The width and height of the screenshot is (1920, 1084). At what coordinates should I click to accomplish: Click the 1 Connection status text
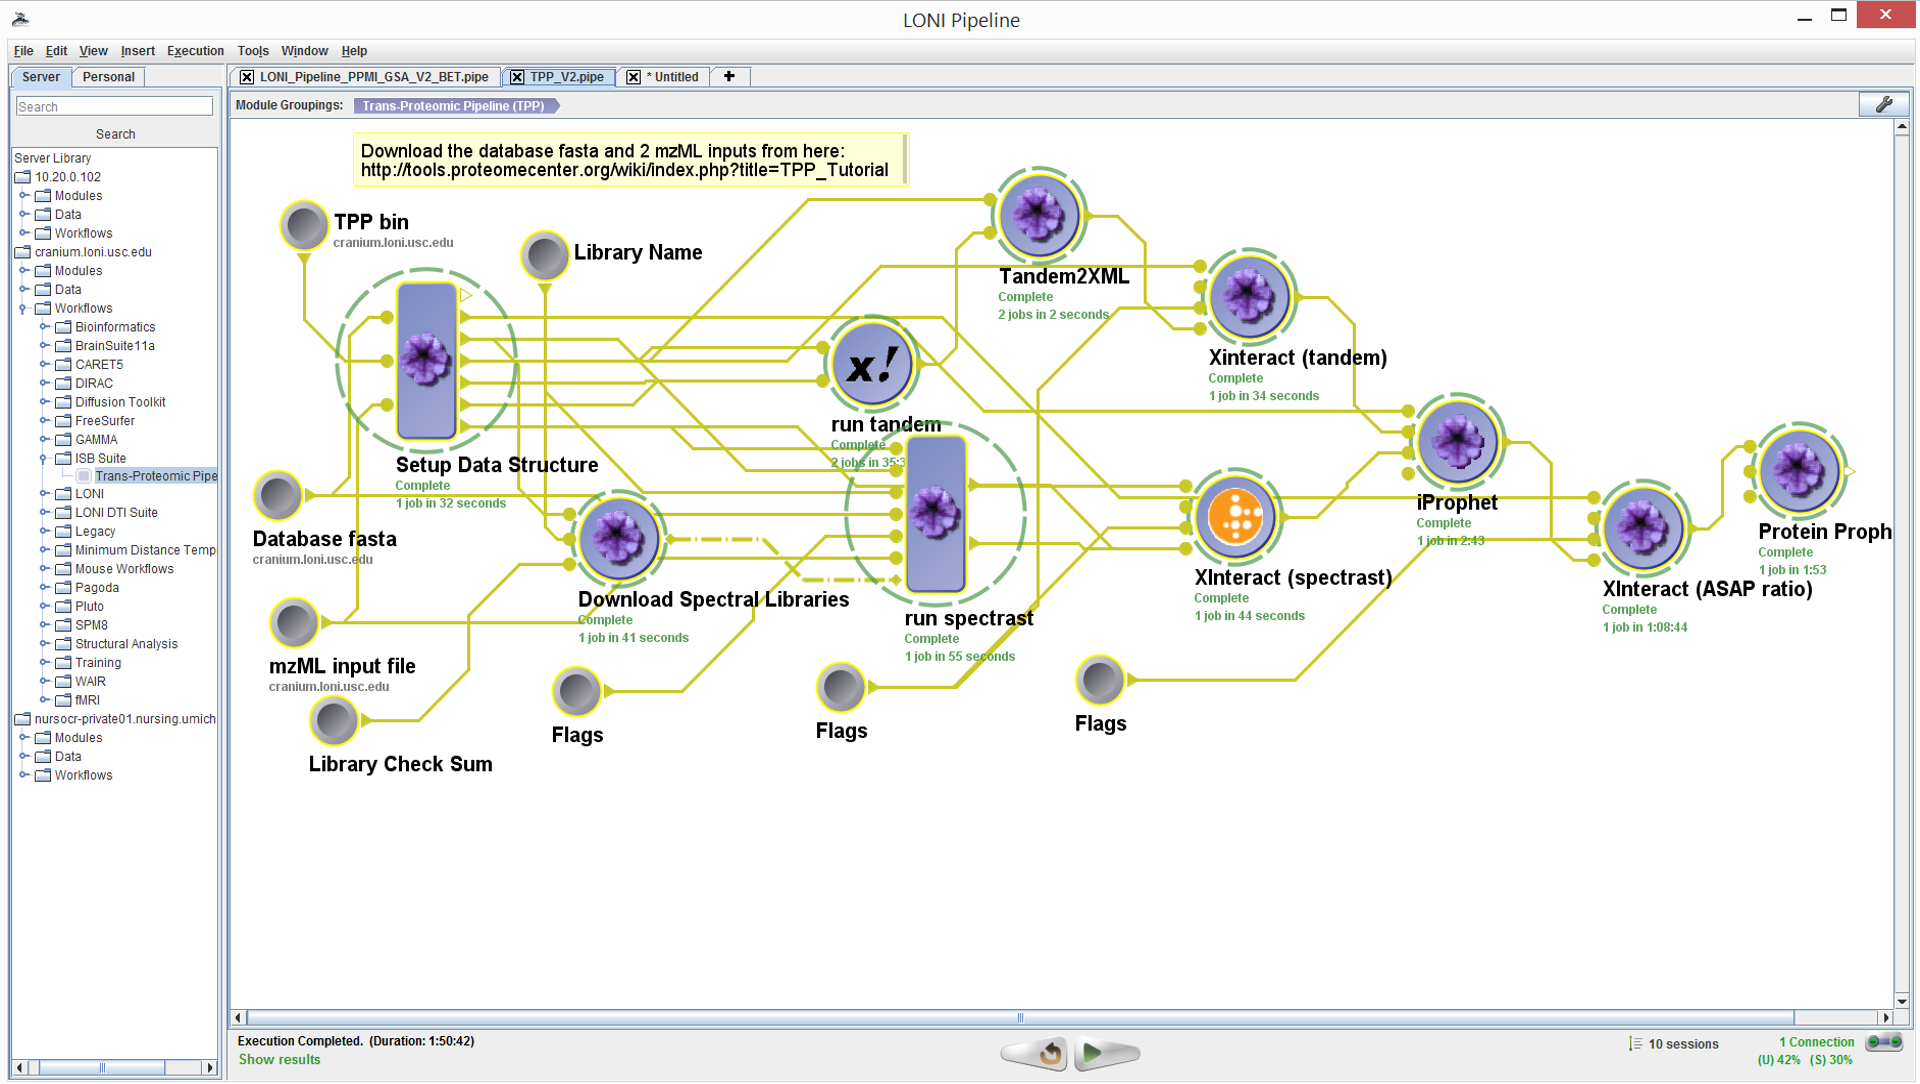1816,1043
